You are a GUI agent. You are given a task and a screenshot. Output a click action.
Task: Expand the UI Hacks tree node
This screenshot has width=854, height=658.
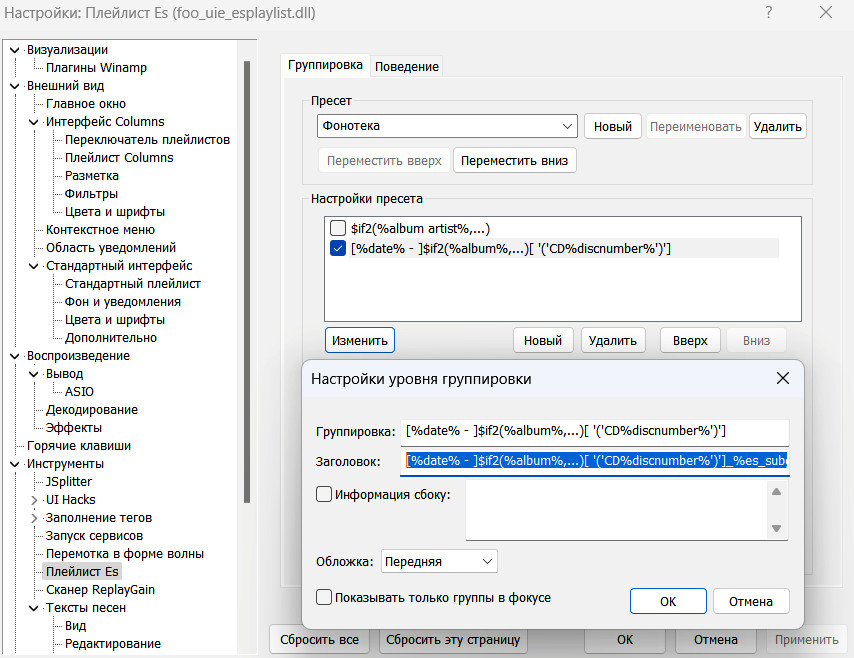point(34,500)
